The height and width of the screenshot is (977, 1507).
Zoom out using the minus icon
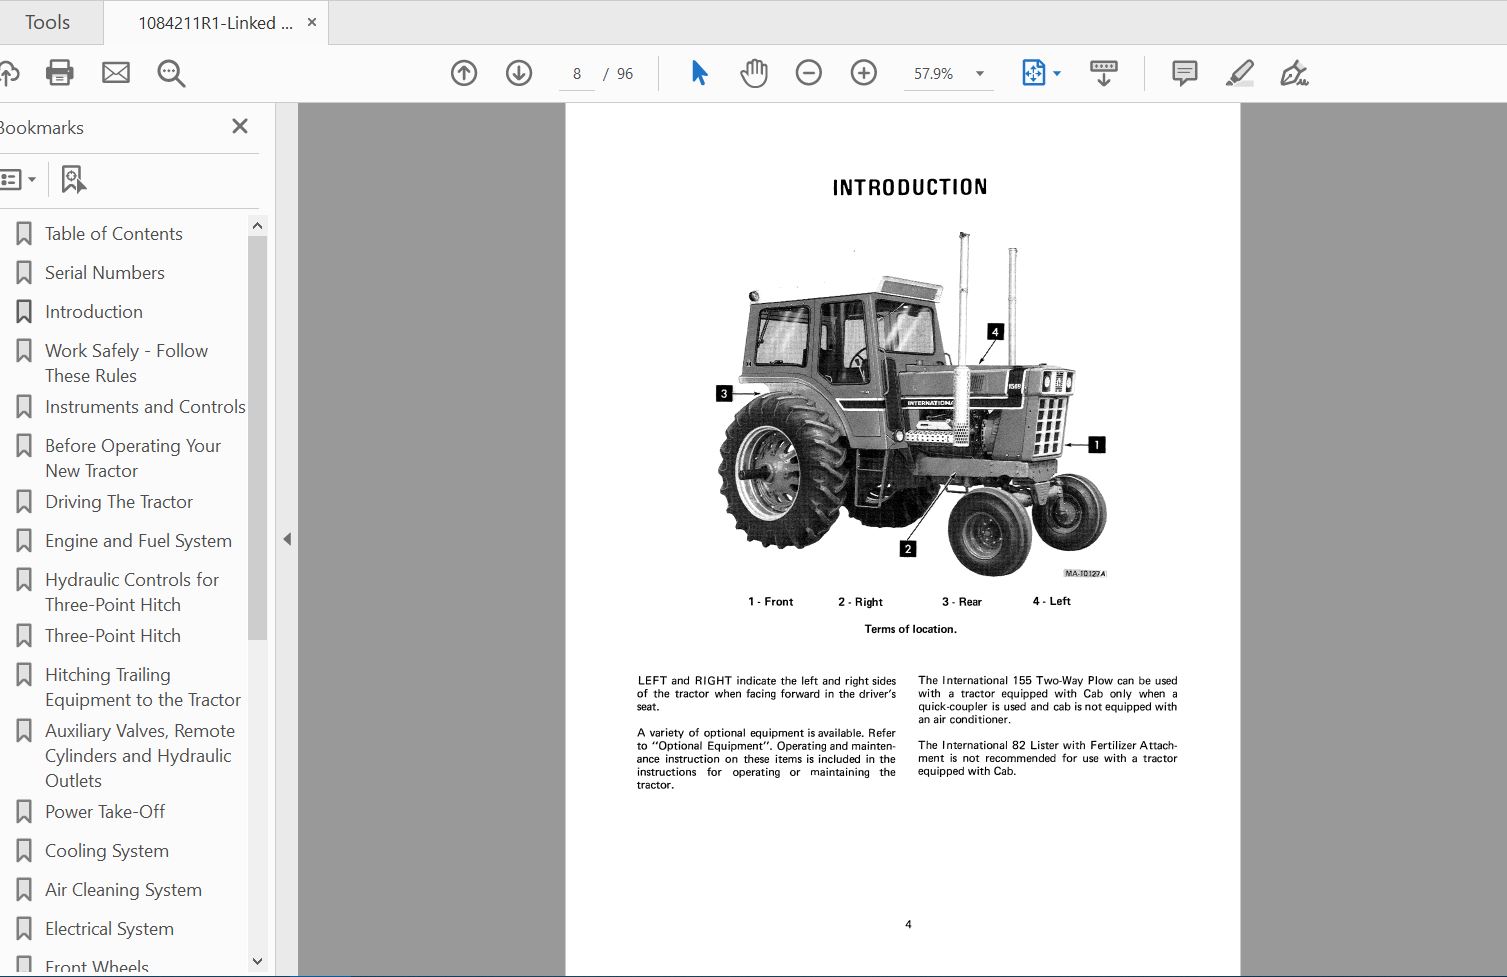tap(808, 72)
